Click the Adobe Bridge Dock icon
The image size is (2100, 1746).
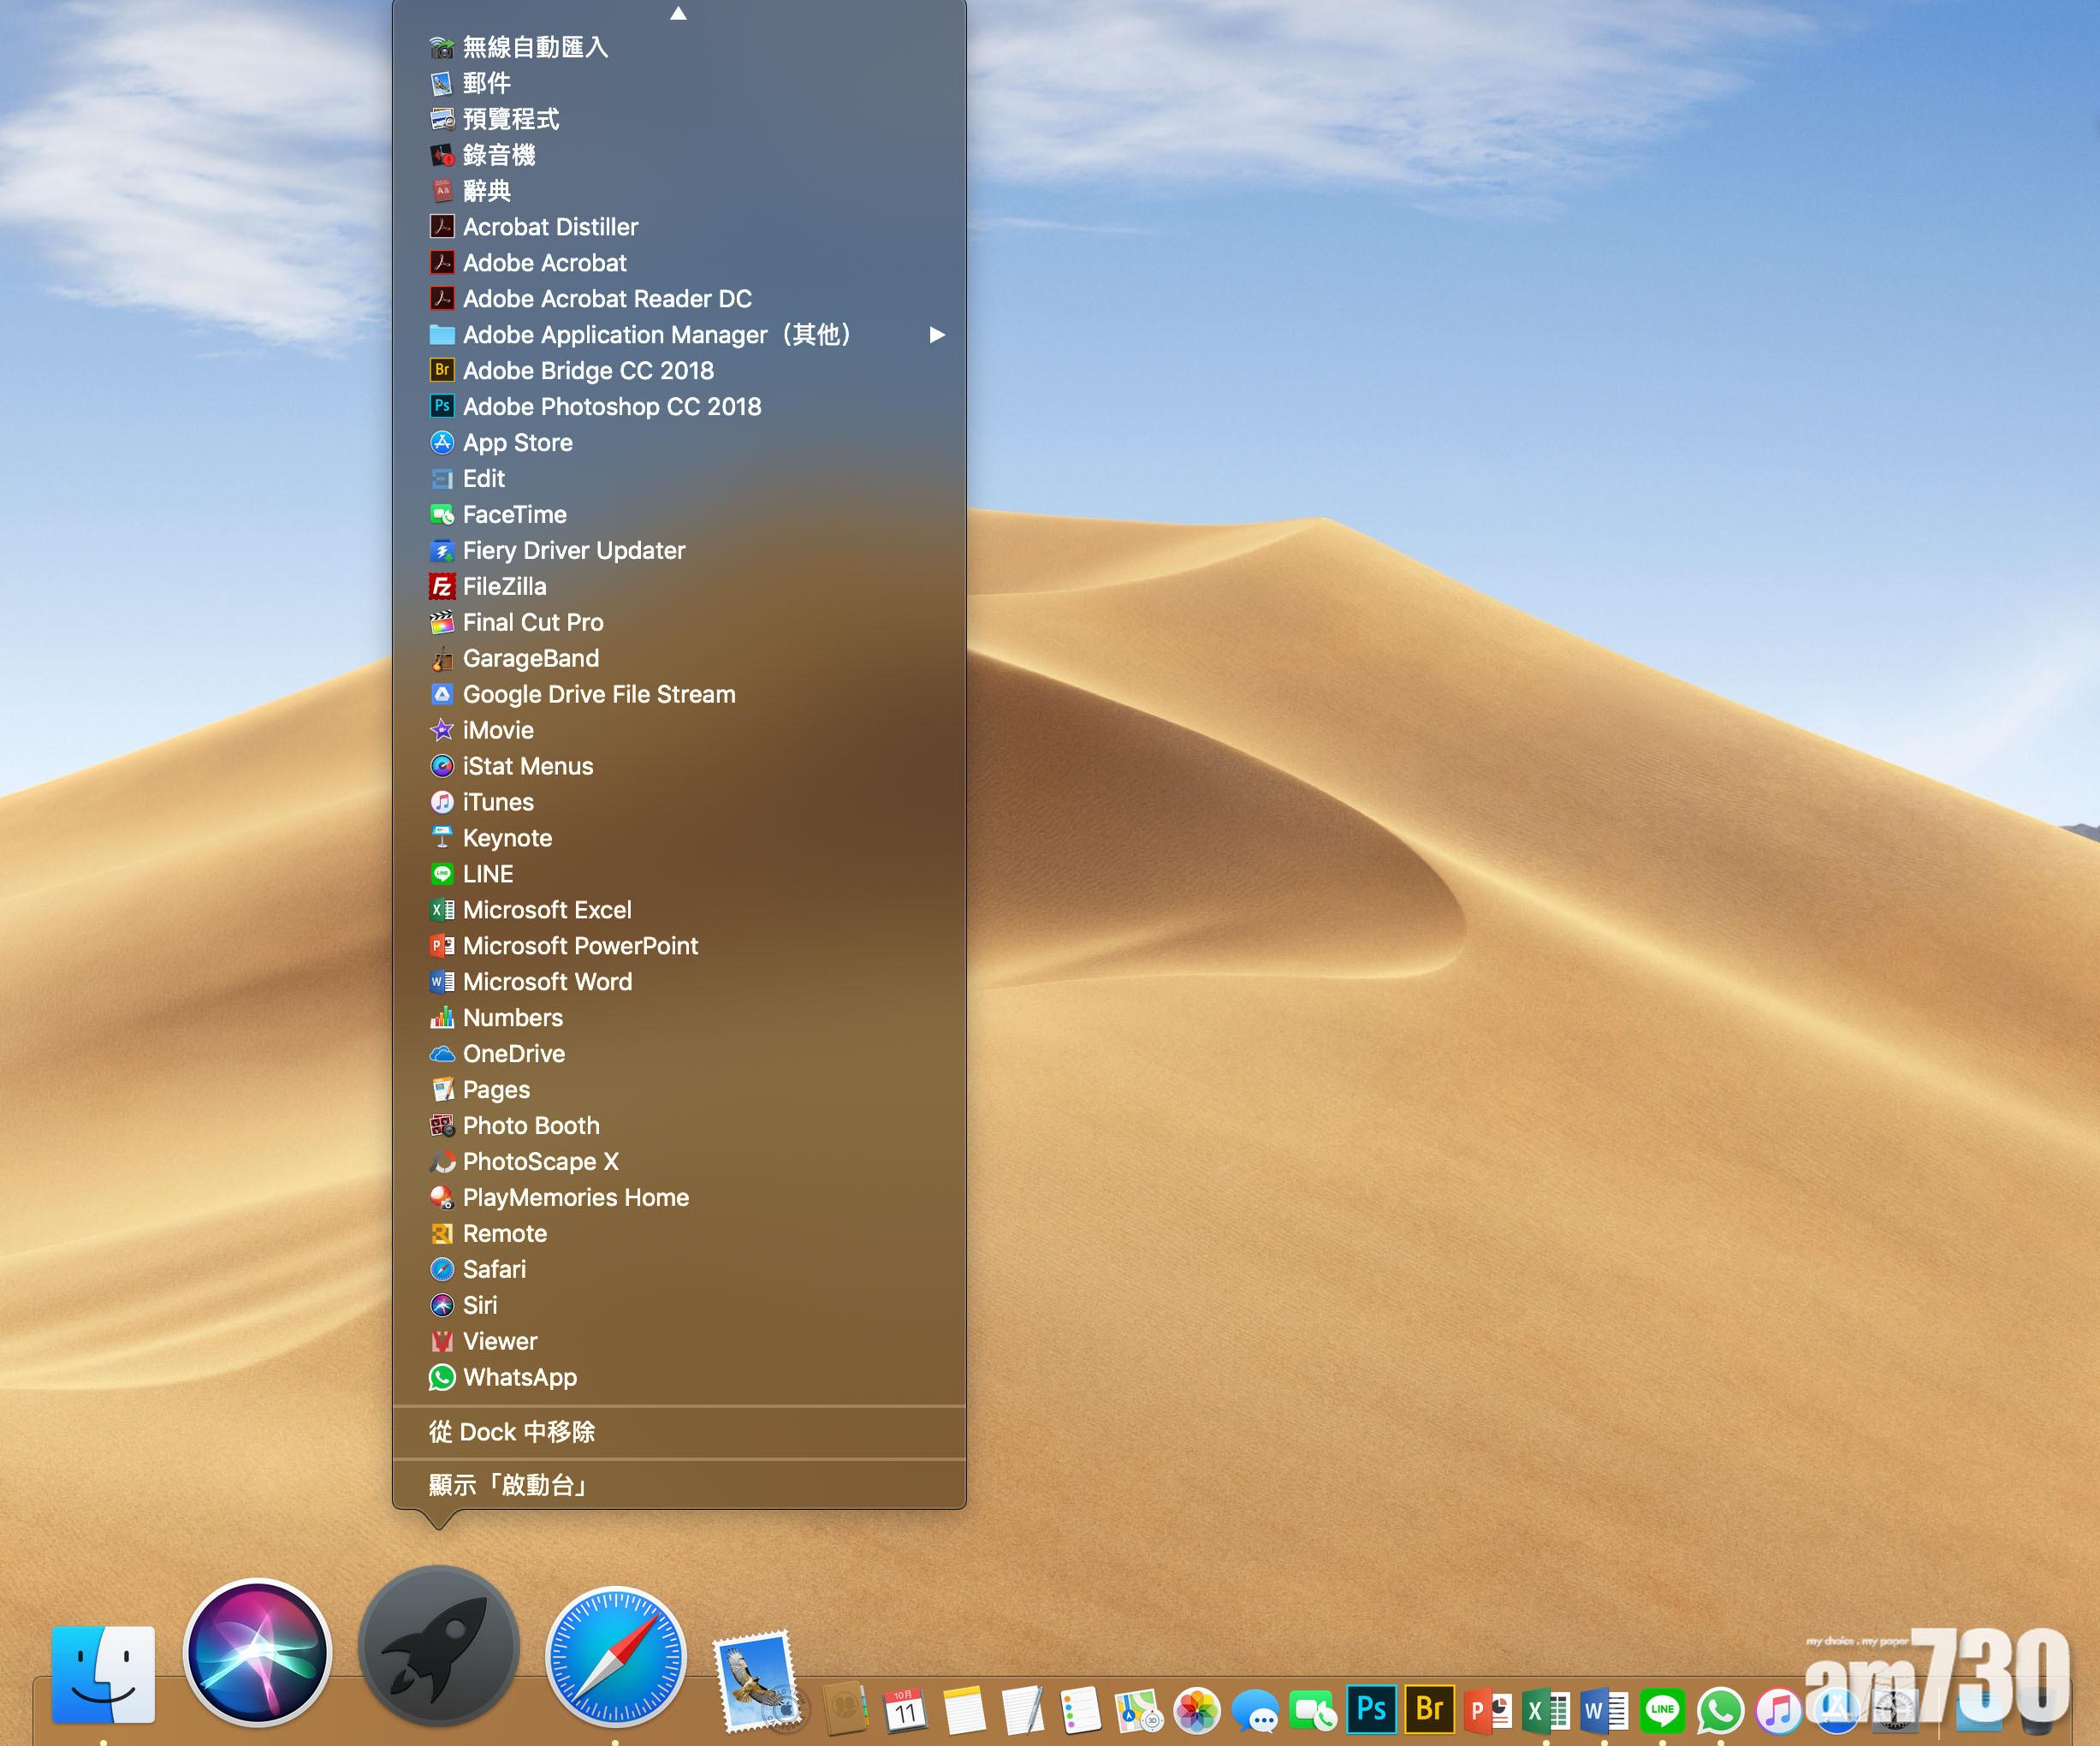pyautogui.click(x=1429, y=1709)
